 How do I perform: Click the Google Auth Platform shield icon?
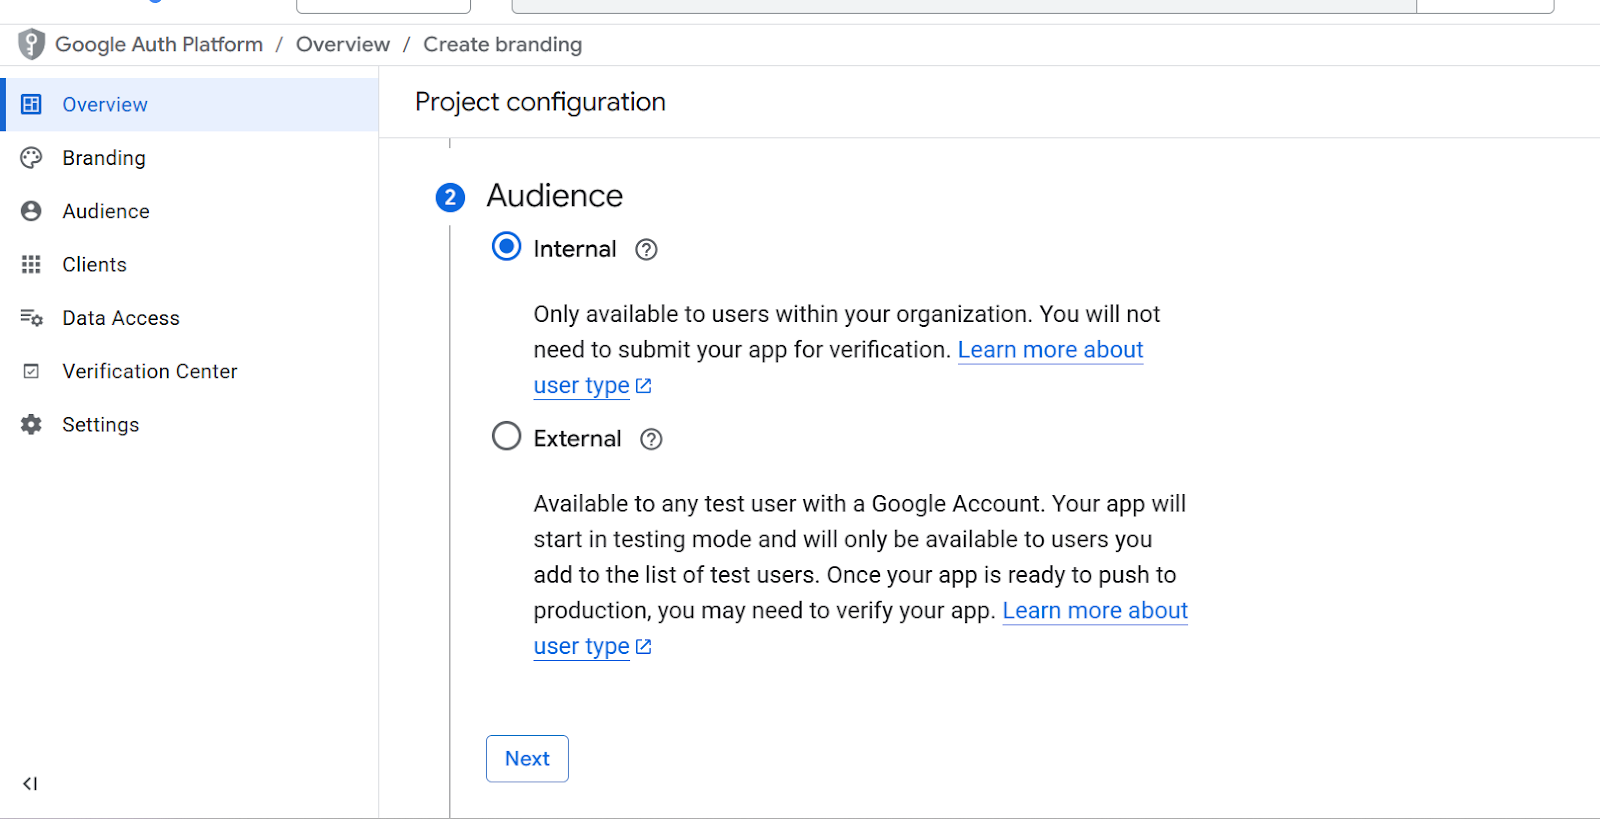coord(32,44)
